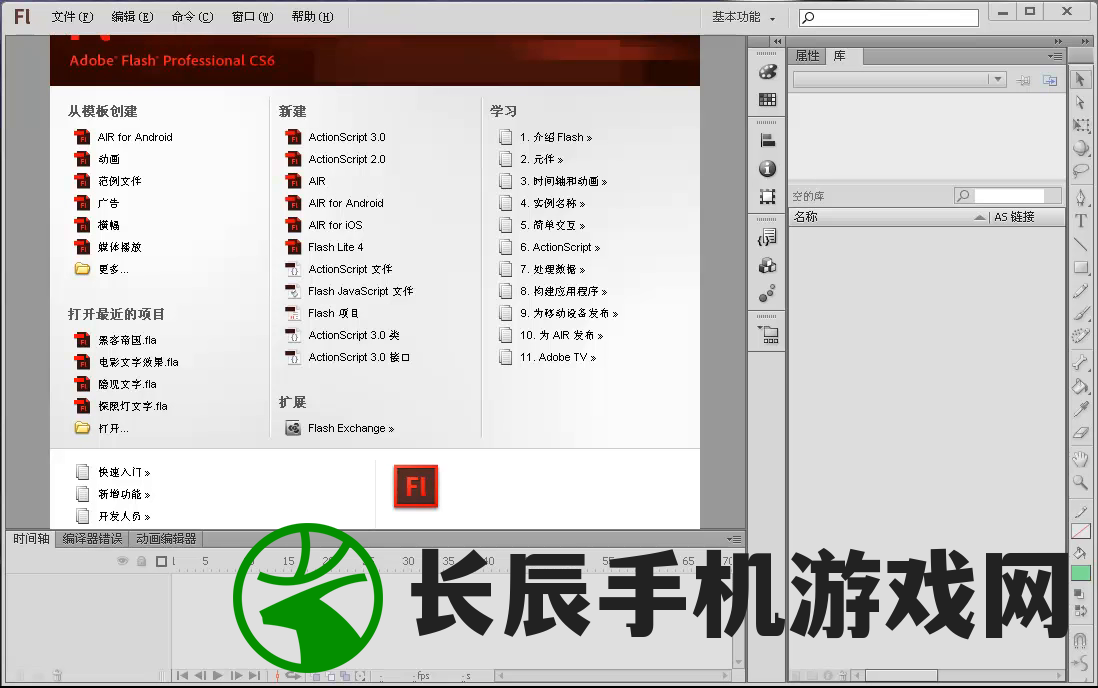Open the 编辑(E) menu
The height and width of the screenshot is (688, 1098).
coord(132,17)
